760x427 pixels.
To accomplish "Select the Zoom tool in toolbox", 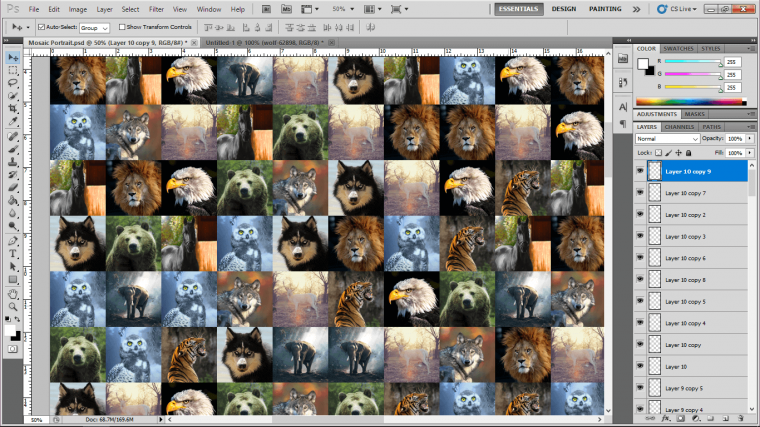I will pyautogui.click(x=13, y=306).
